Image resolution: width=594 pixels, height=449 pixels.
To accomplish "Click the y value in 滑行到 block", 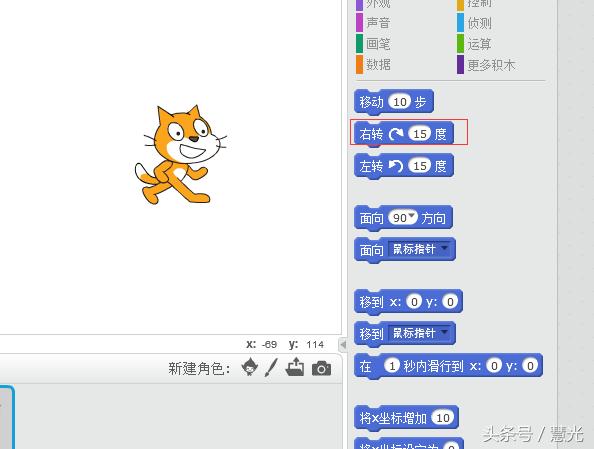I will [x=530, y=366].
